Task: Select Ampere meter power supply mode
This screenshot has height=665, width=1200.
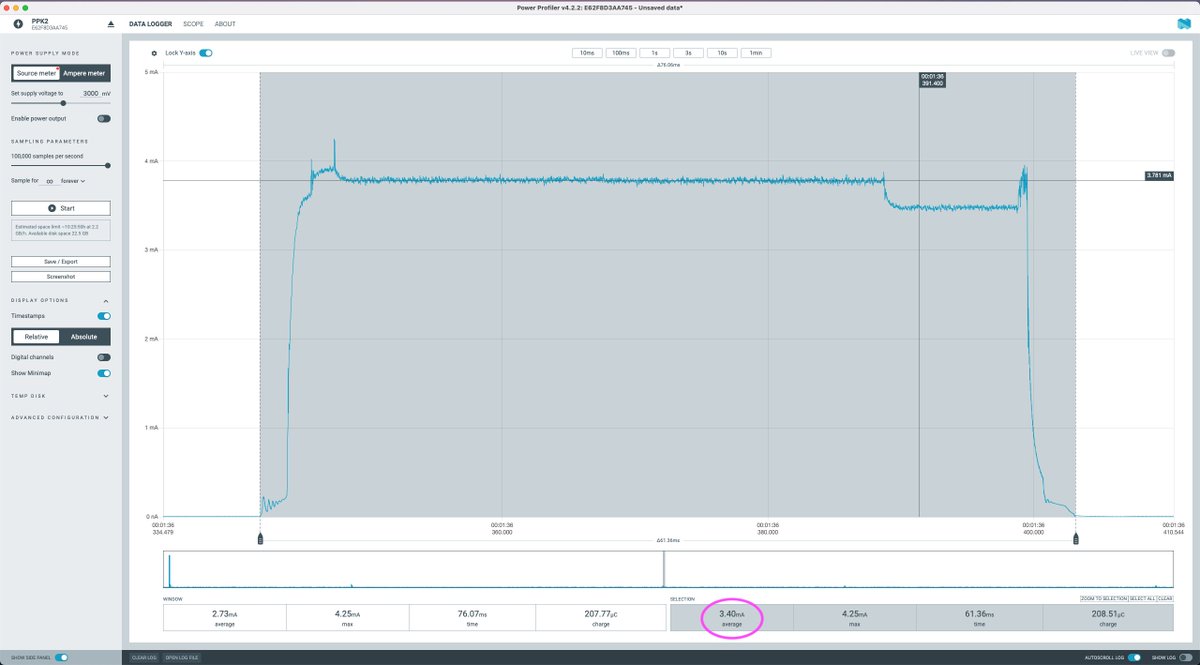Action: 85,73
